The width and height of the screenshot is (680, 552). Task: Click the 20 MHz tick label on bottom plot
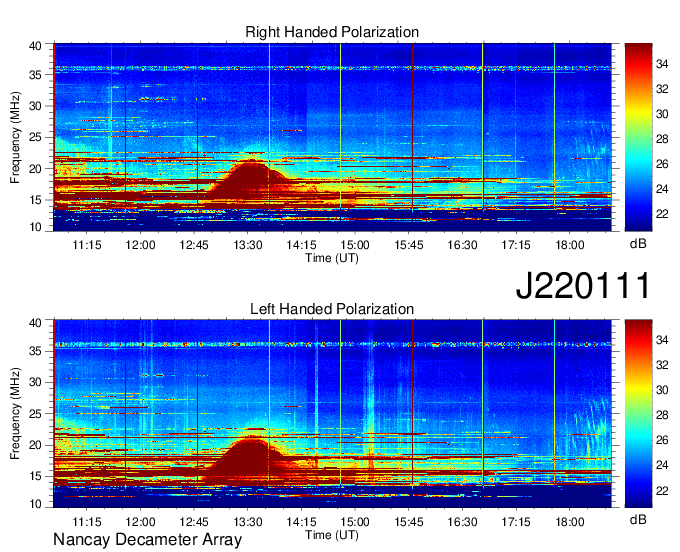click(x=35, y=445)
